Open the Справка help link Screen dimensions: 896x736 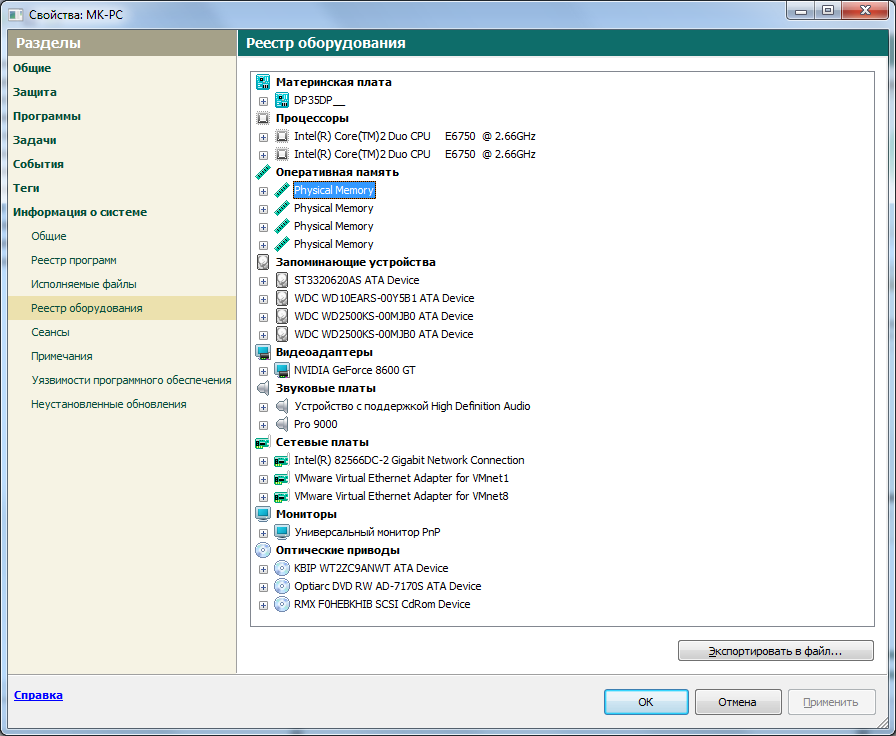(x=38, y=695)
